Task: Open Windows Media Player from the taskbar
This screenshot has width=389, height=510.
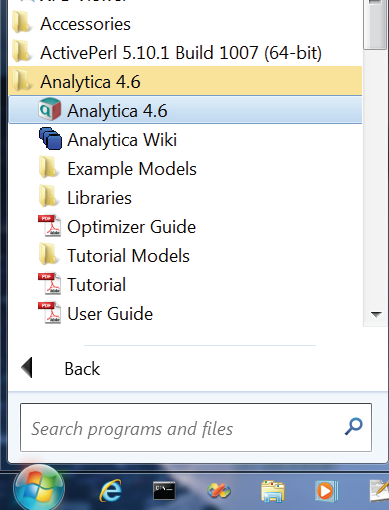Action: [327, 491]
